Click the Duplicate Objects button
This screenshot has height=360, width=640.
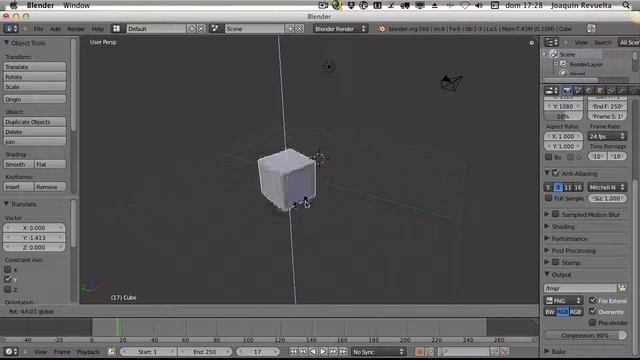(35, 122)
